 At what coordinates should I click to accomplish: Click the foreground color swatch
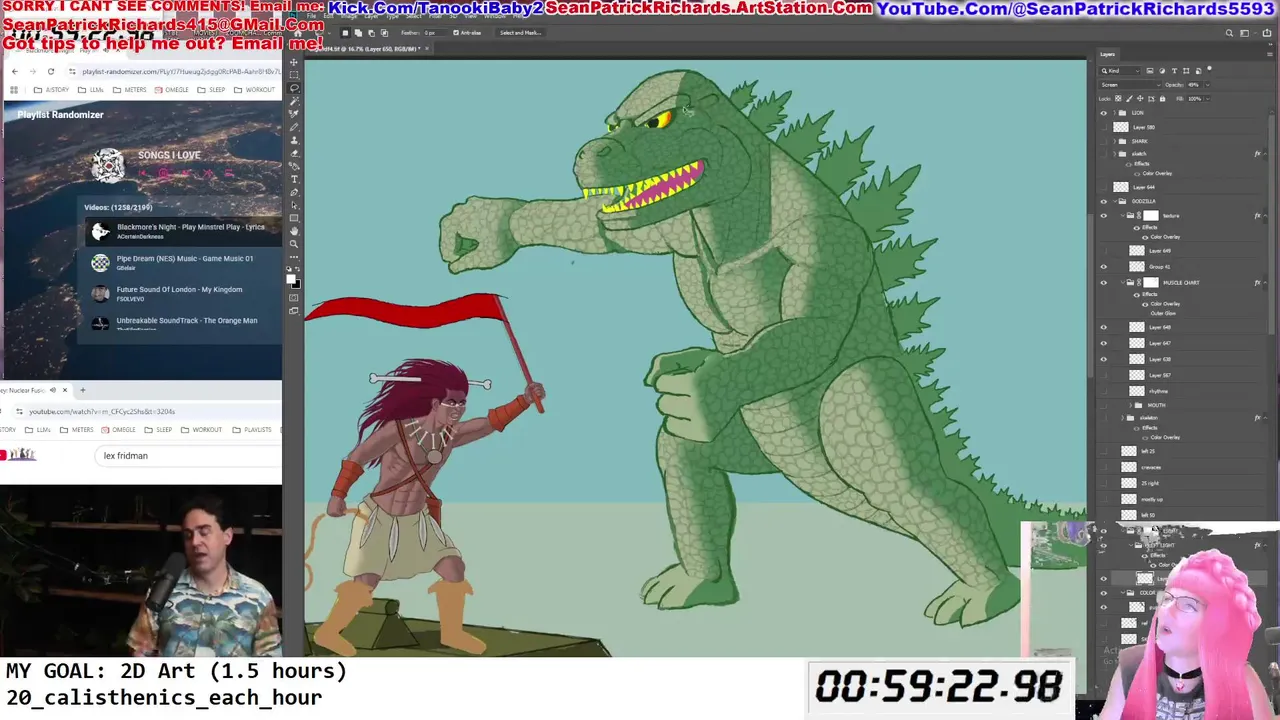[291, 281]
